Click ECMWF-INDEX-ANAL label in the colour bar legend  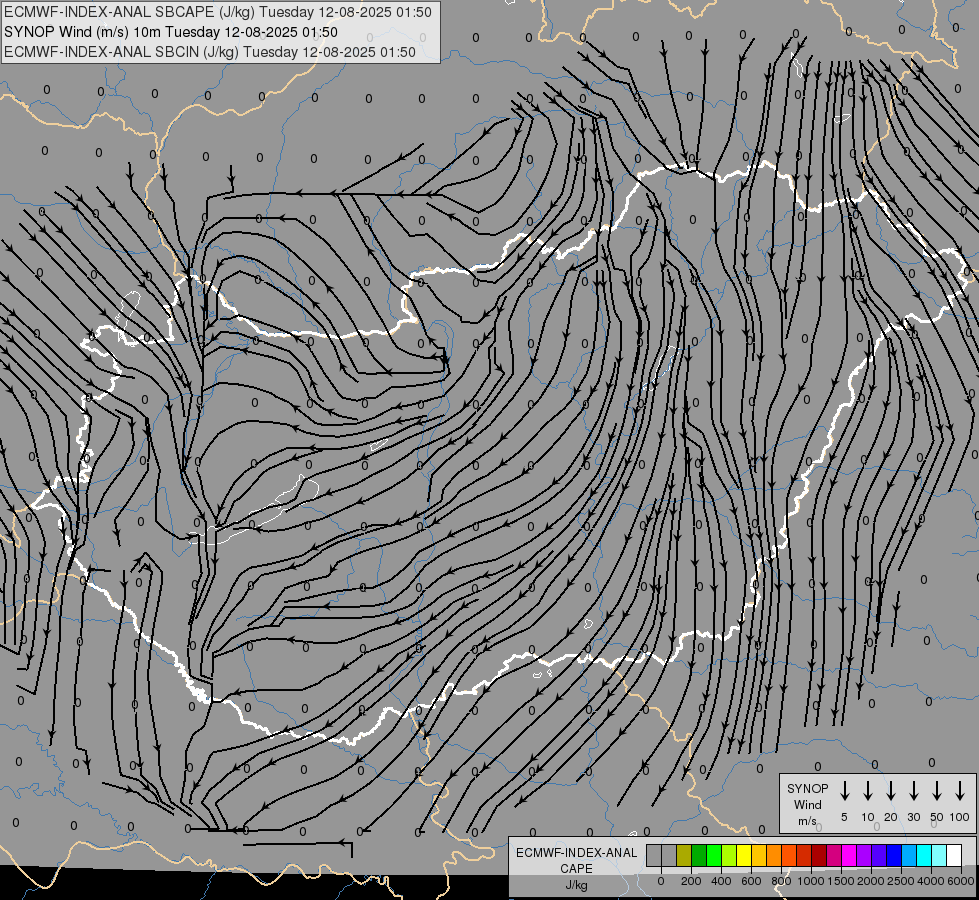(577, 853)
